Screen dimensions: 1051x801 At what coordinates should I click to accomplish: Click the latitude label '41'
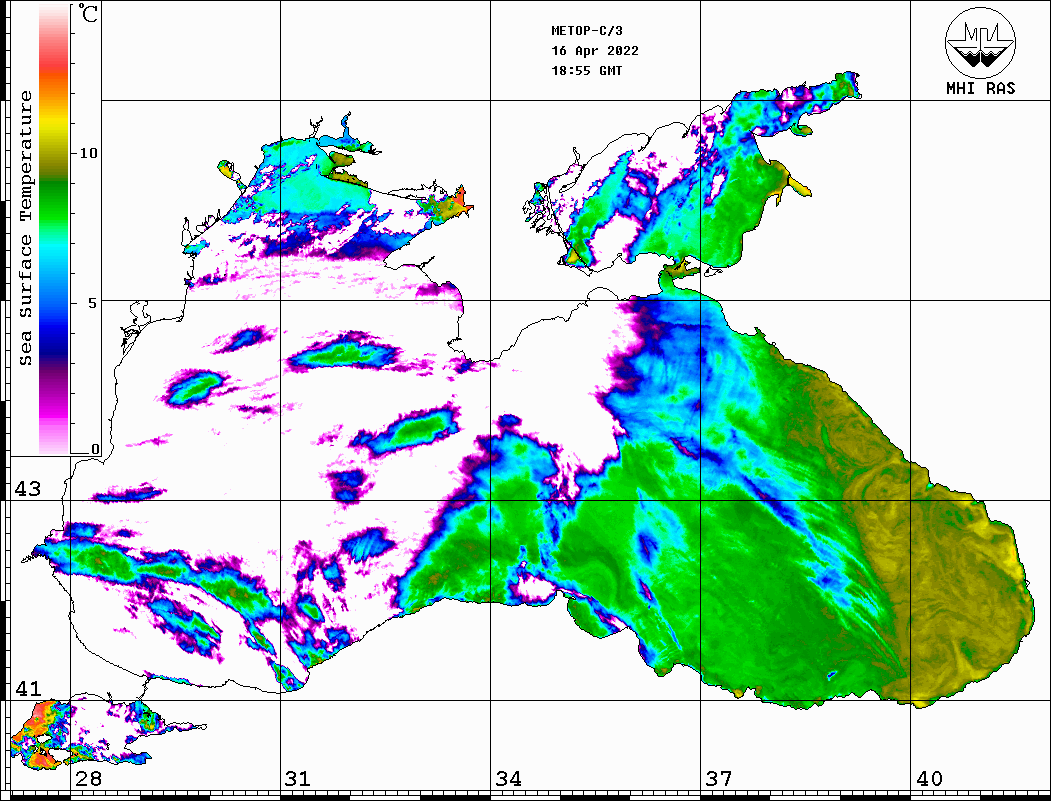coord(27,689)
